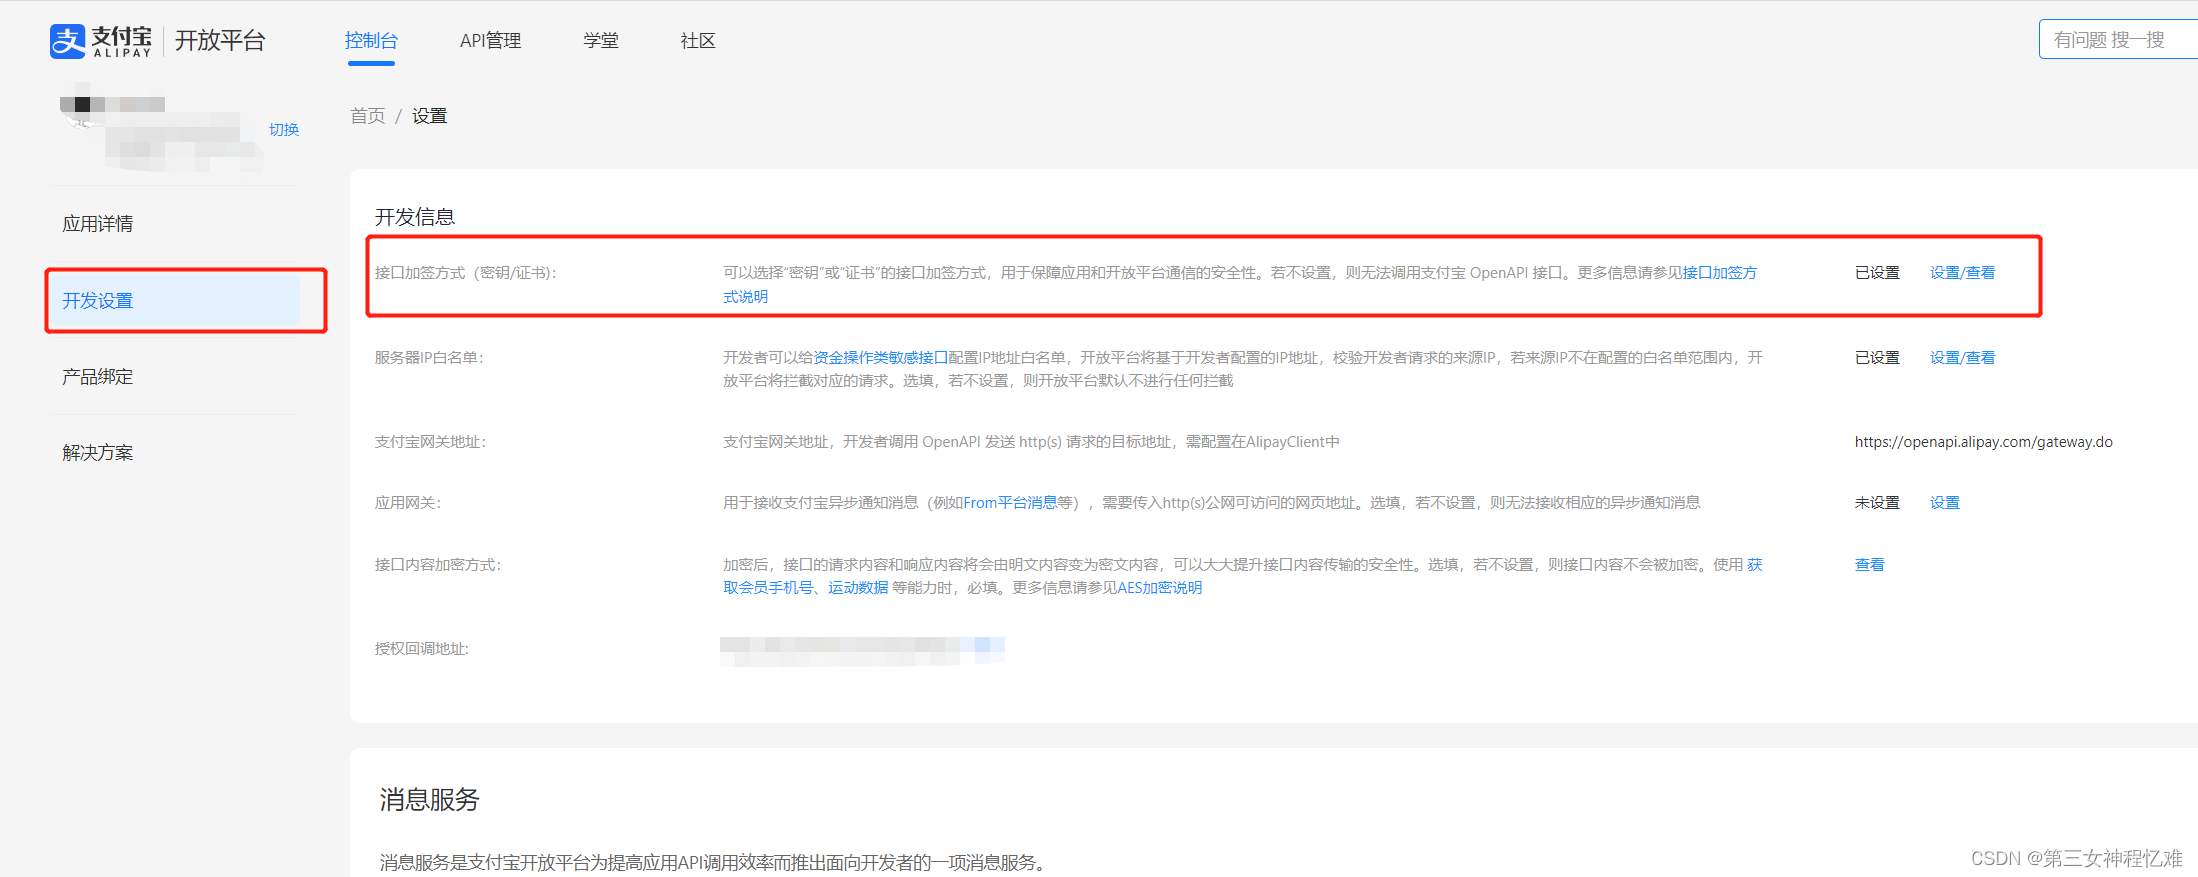Click the 首页 breadcrumb link

click(367, 116)
